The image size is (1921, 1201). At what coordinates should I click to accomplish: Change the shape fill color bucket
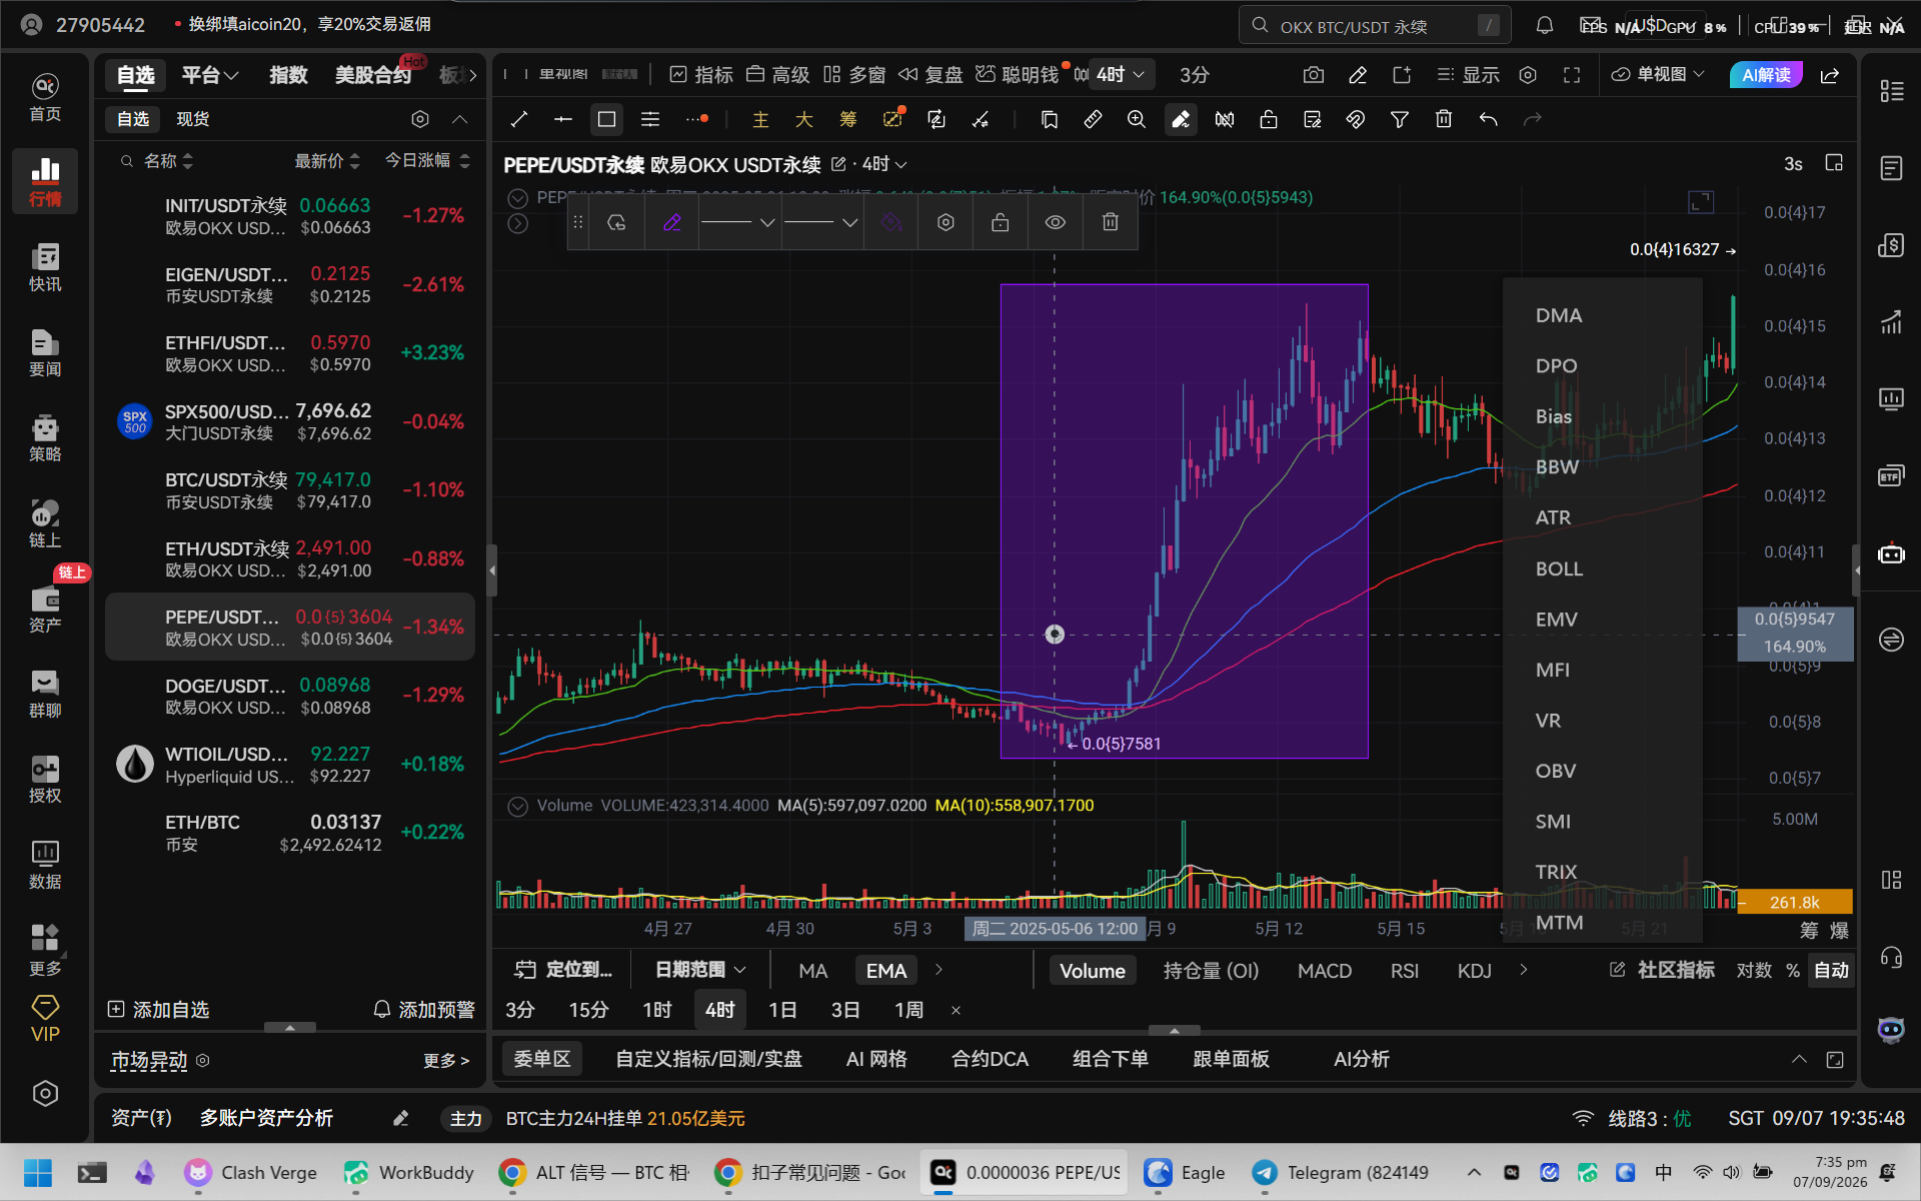[891, 222]
